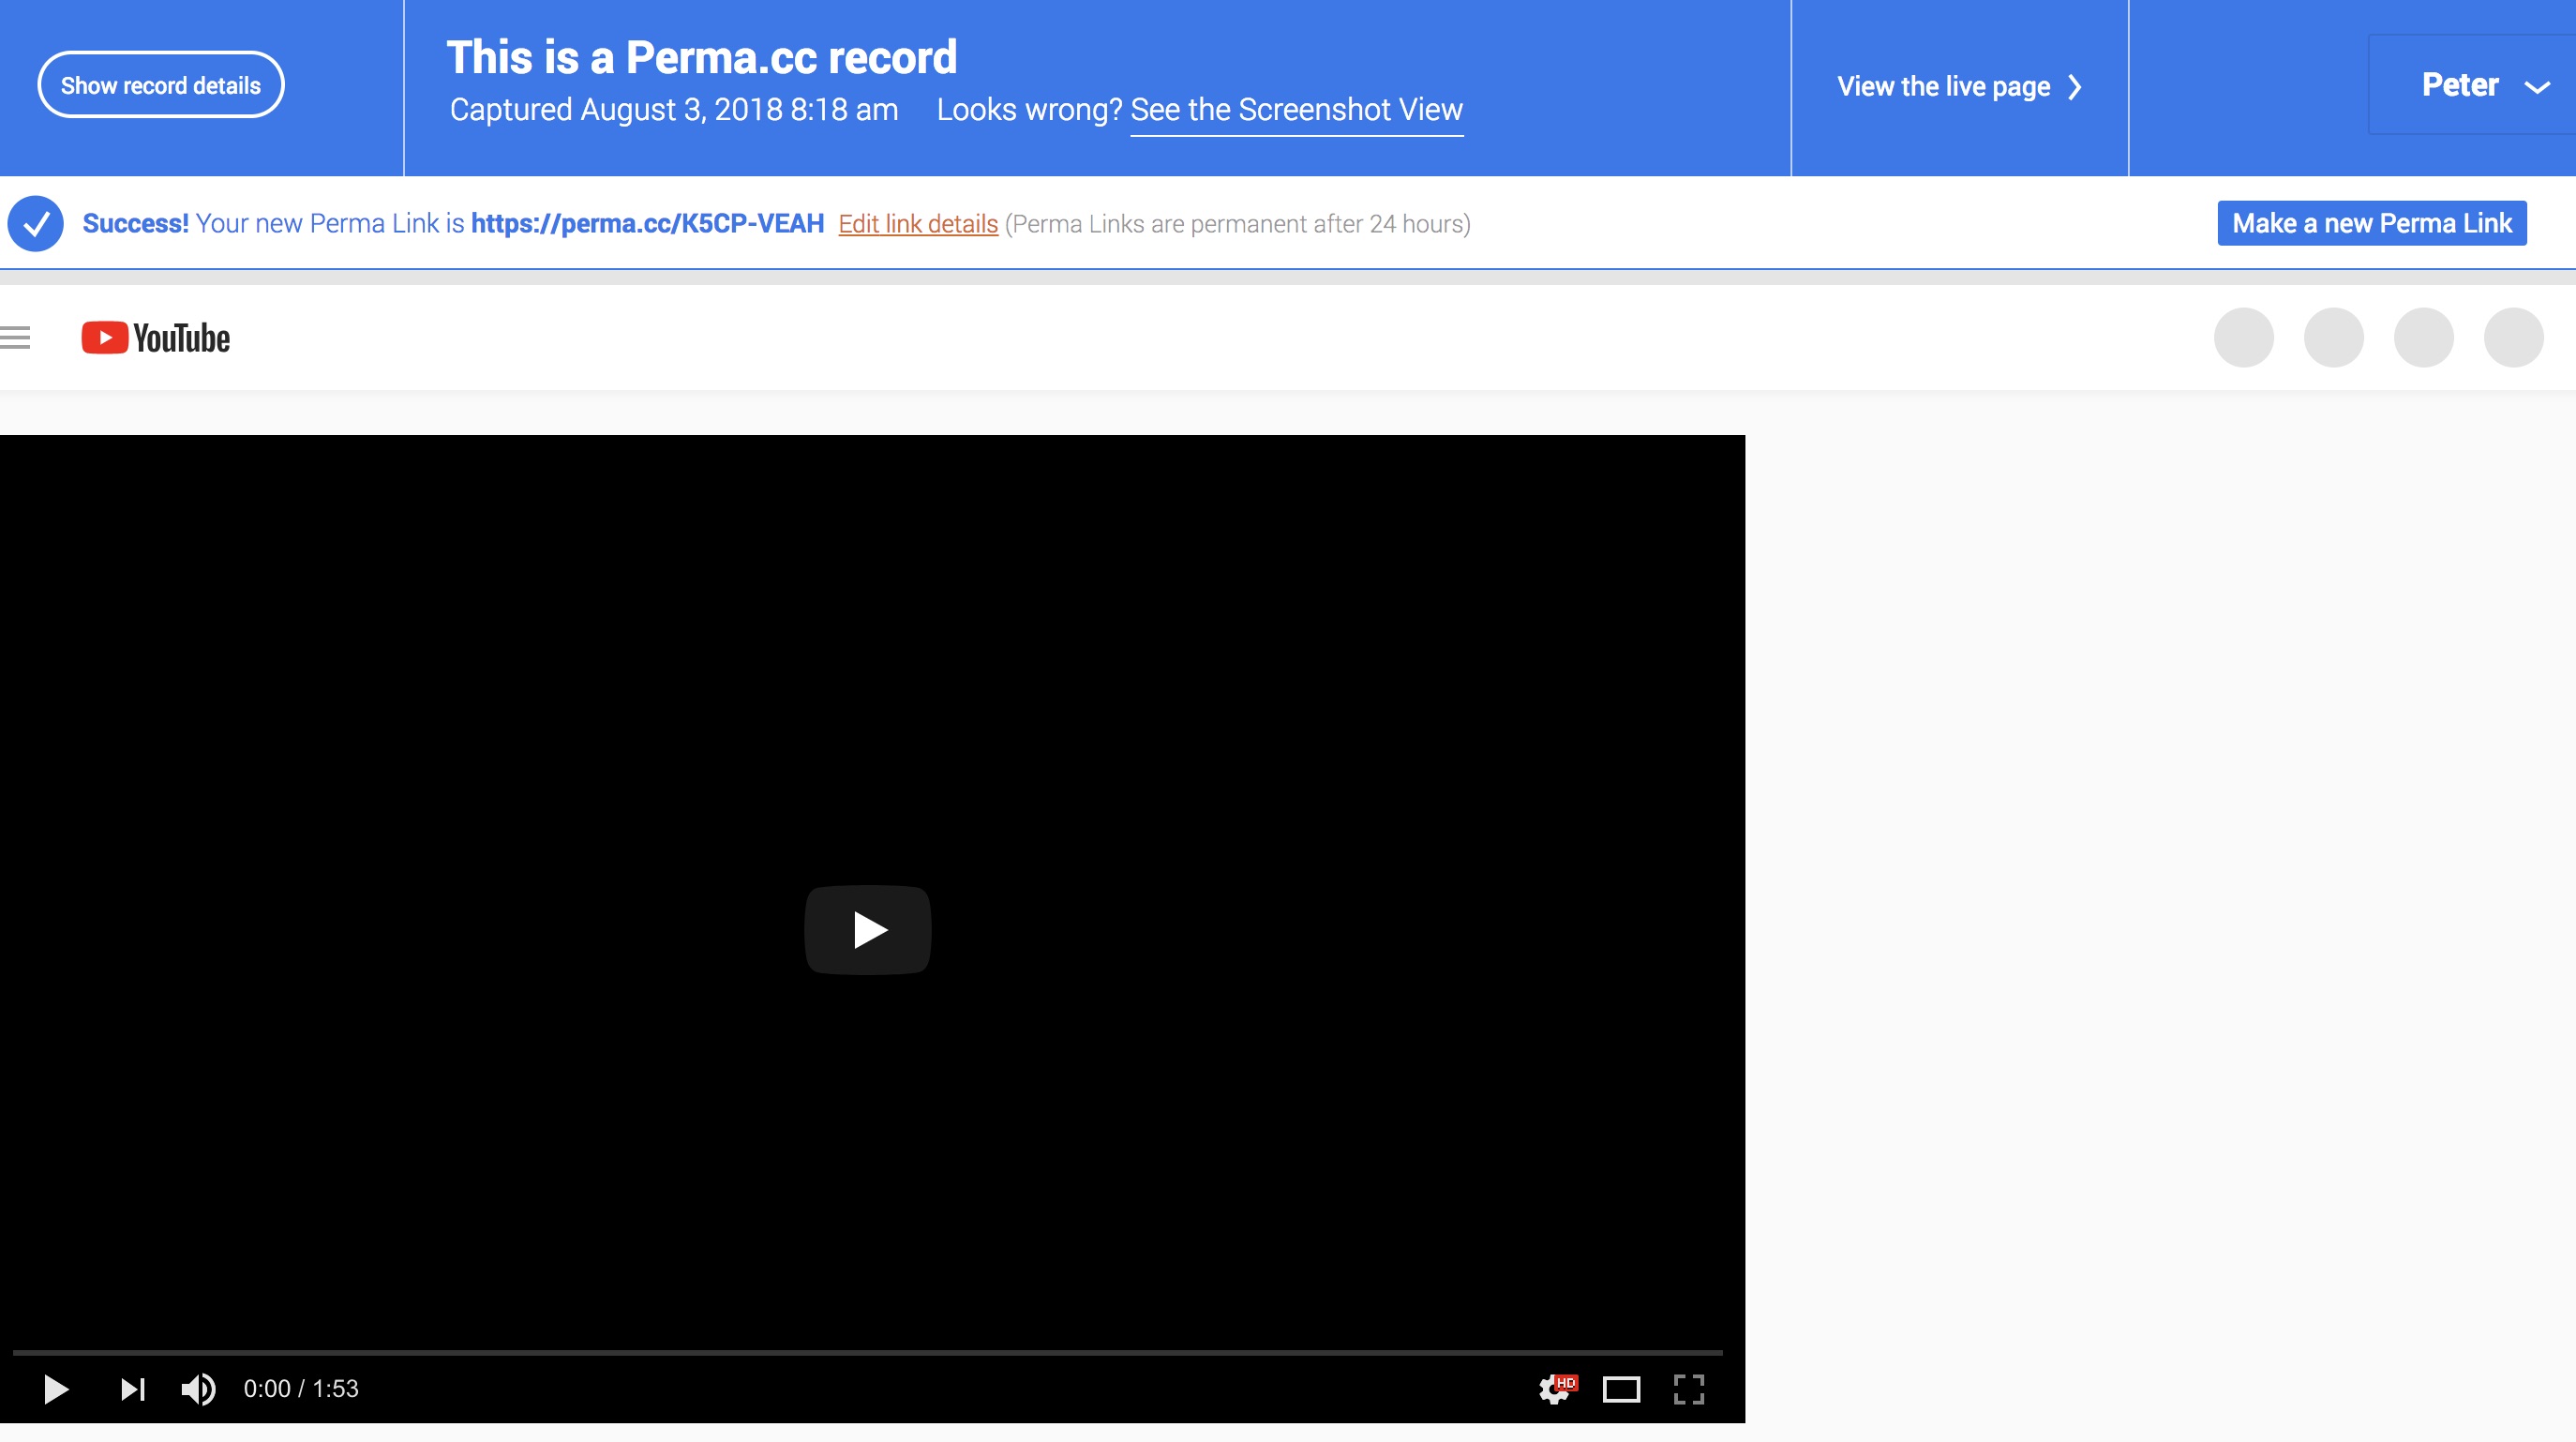The width and height of the screenshot is (2576, 1442).
Task: Mute the video with the volume icon
Action: pos(198,1389)
